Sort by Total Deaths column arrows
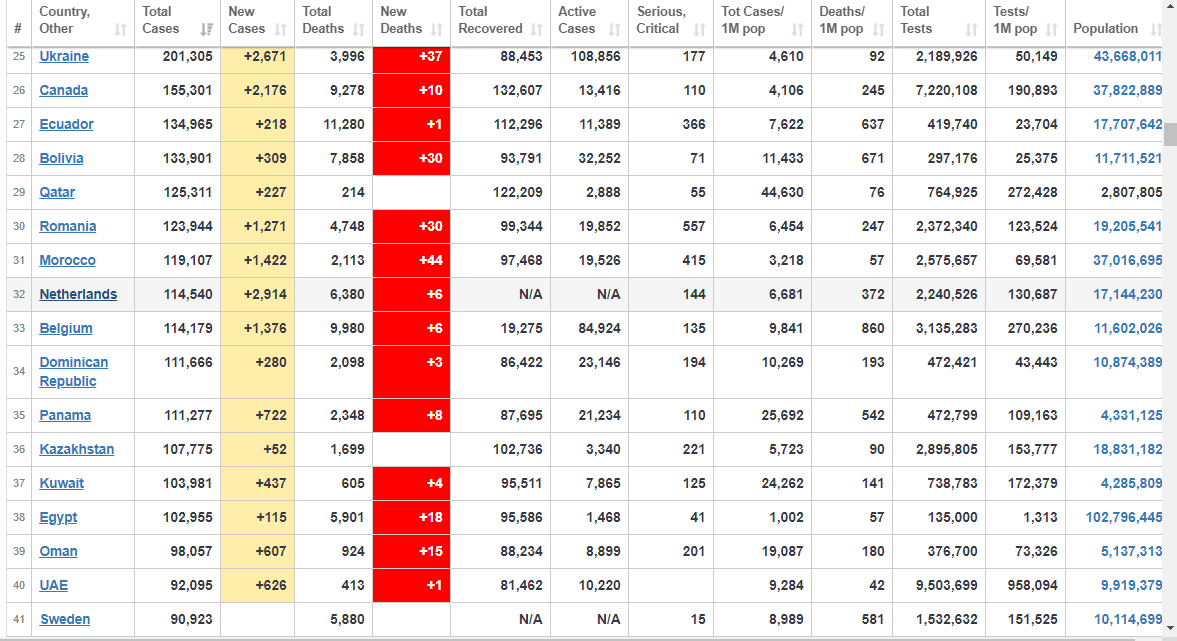1177x641 pixels. (359, 29)
